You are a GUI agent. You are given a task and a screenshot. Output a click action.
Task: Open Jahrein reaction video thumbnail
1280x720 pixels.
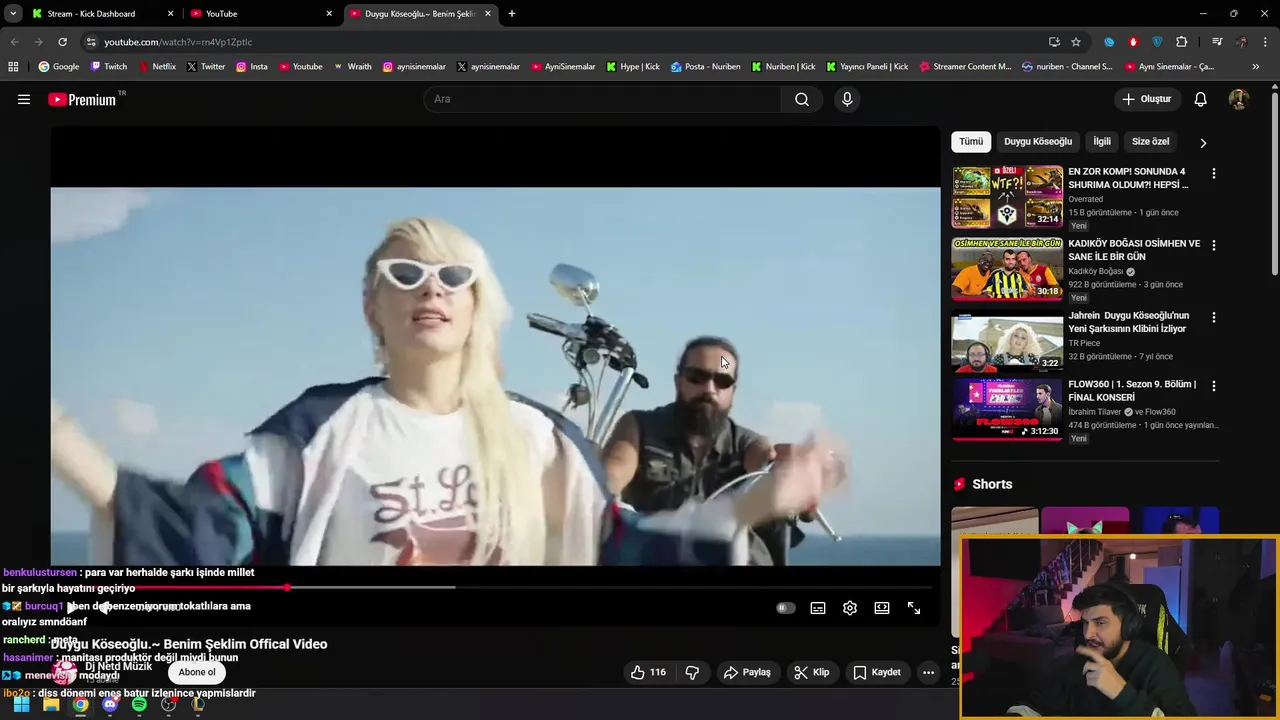point(1007,342)
